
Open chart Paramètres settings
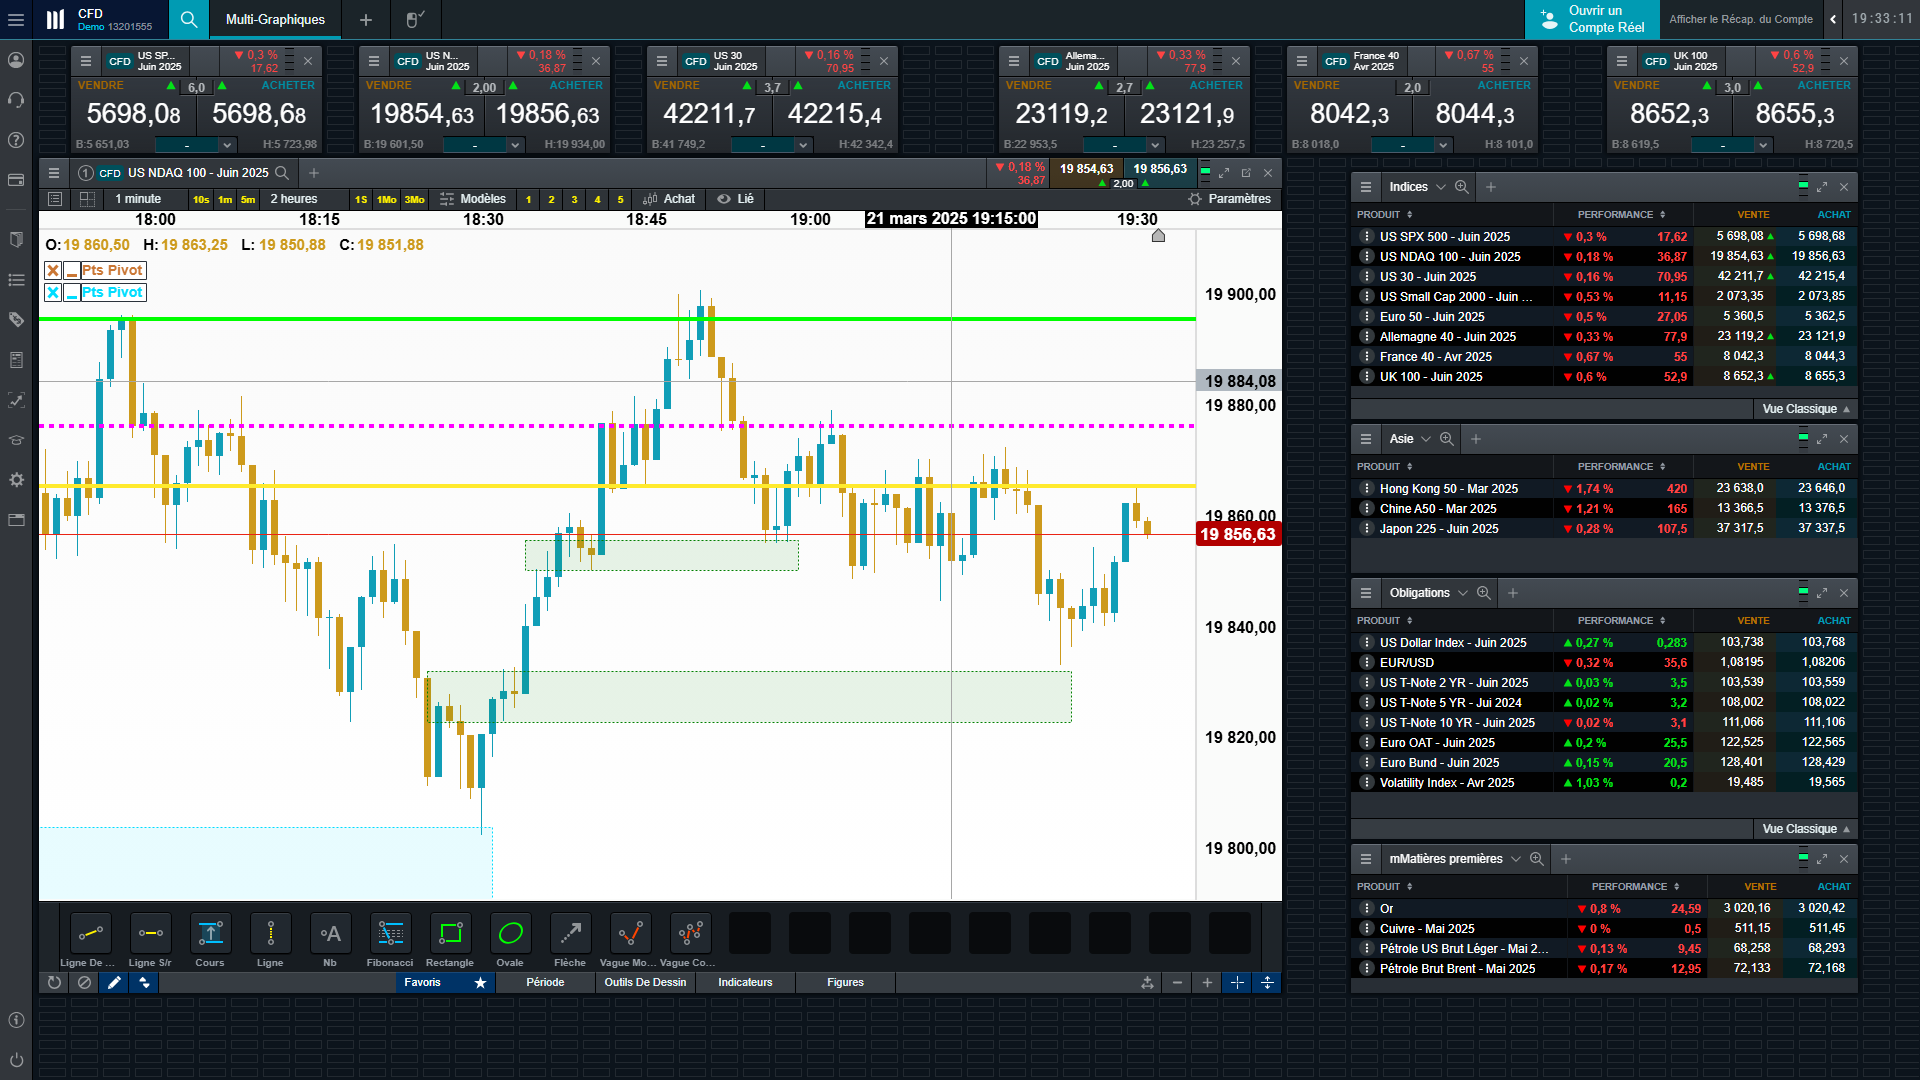click(1229, 199)
